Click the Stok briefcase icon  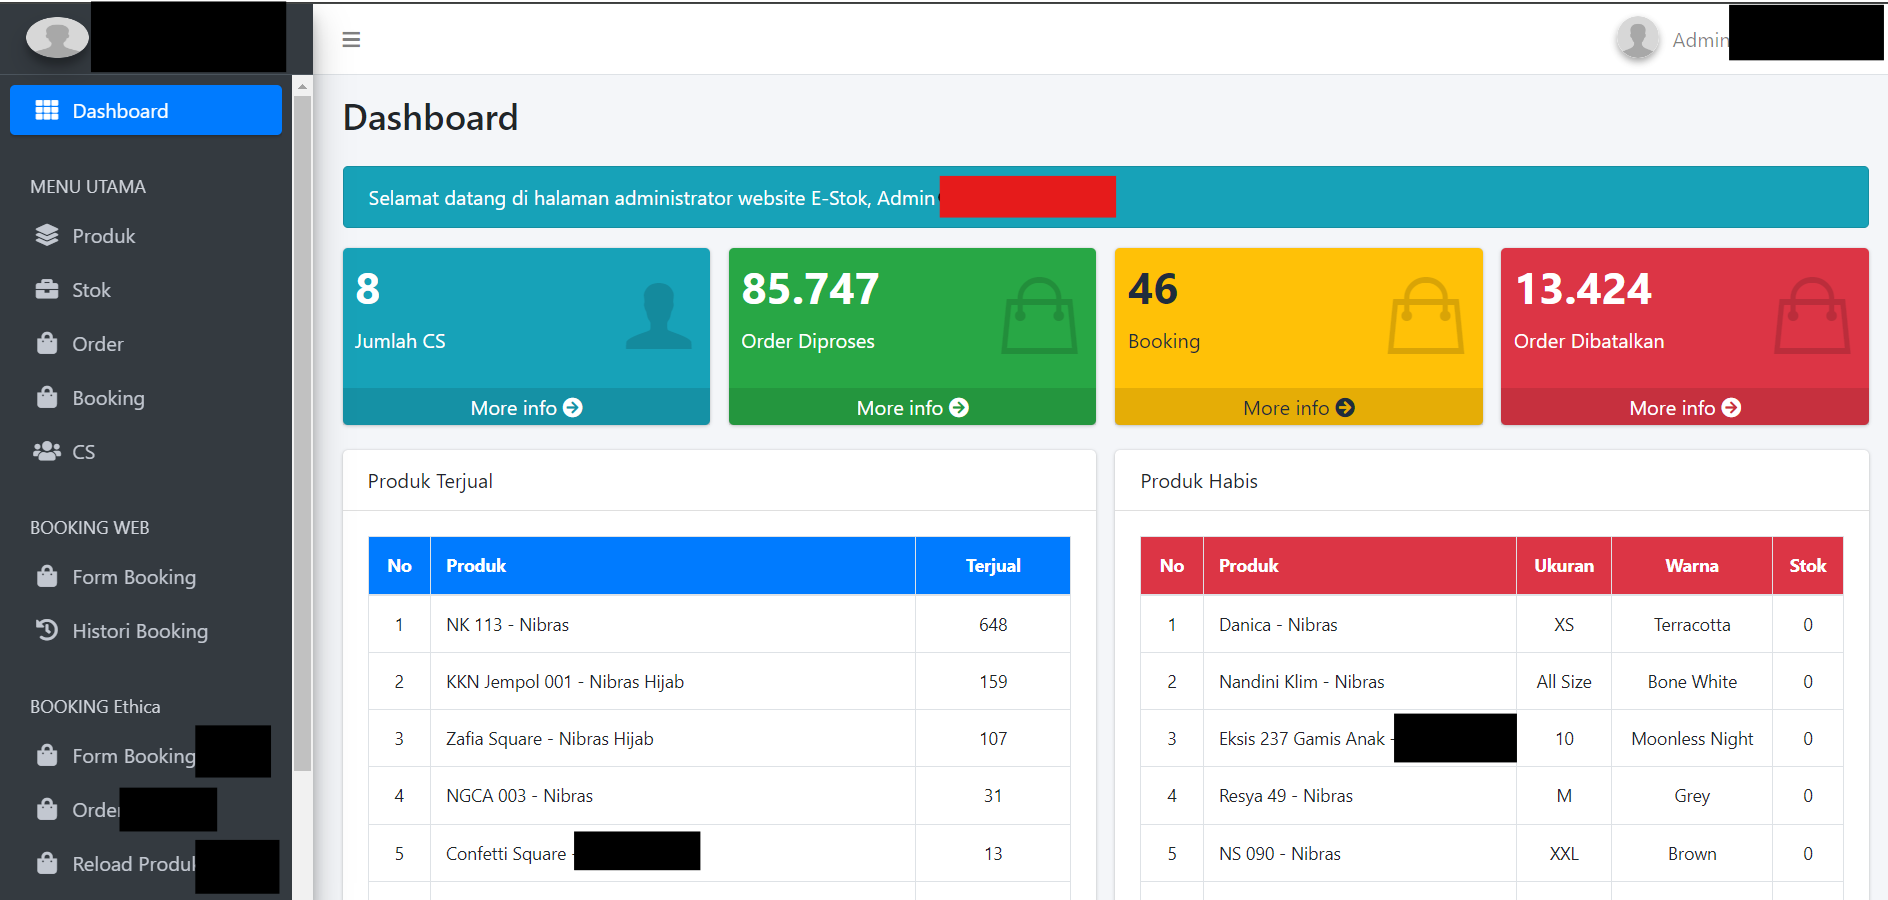[47, 289]
